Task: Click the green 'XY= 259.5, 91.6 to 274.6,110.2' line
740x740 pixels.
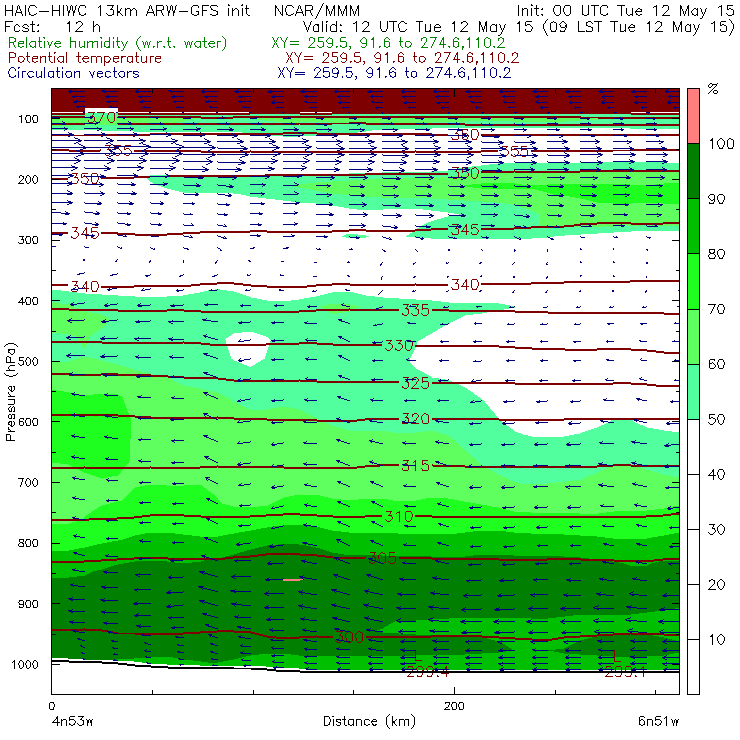Action: click(x=388, y=43)
